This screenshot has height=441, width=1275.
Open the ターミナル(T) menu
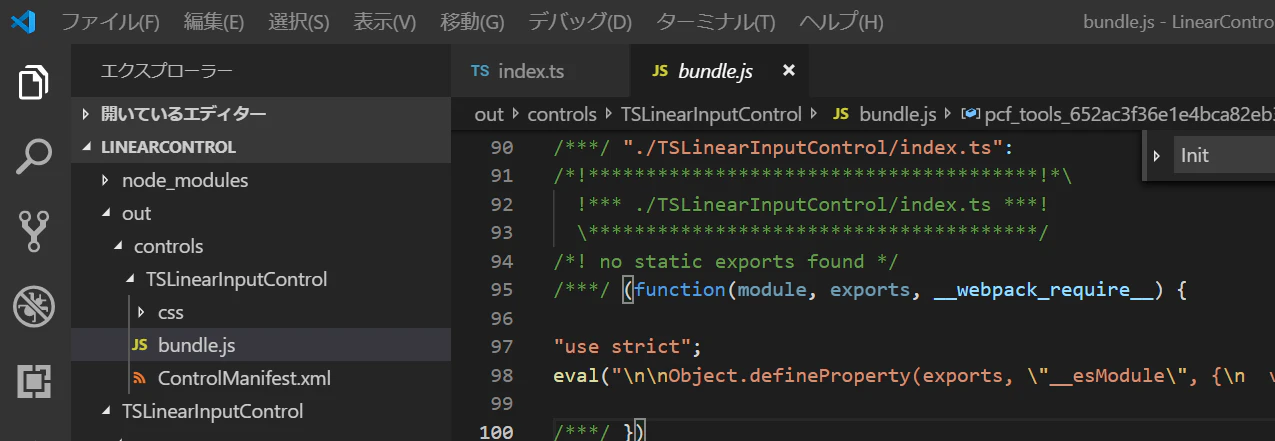click(716, 21)
